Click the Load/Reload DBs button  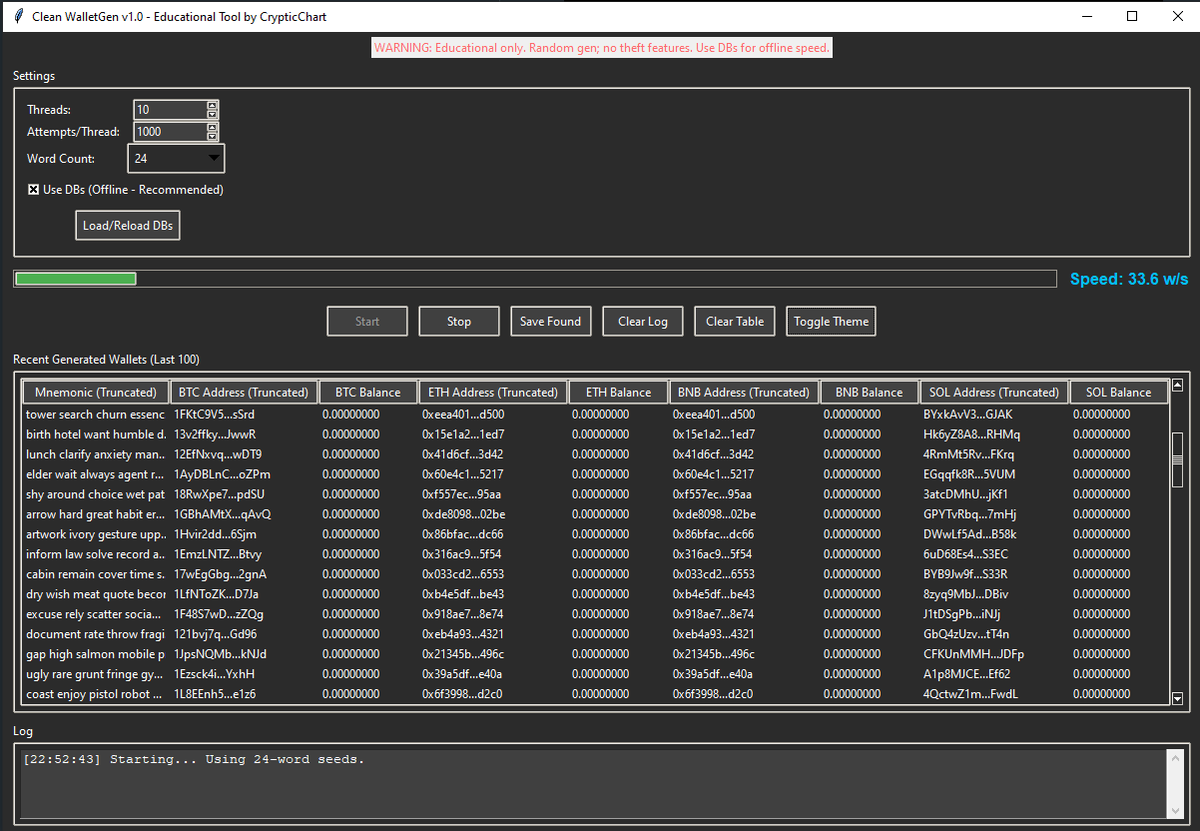click(128, 226)
